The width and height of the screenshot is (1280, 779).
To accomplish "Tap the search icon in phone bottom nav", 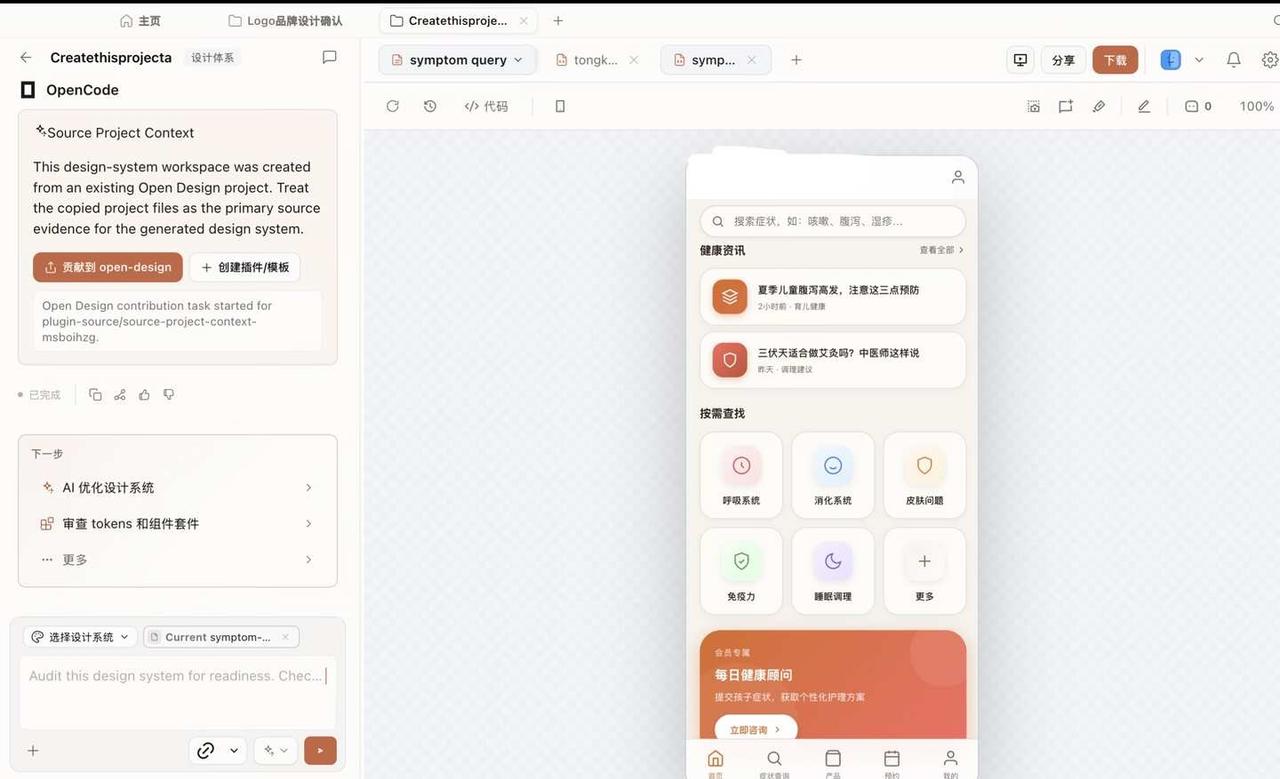I will pyautogui.click(x=774, y=759).
